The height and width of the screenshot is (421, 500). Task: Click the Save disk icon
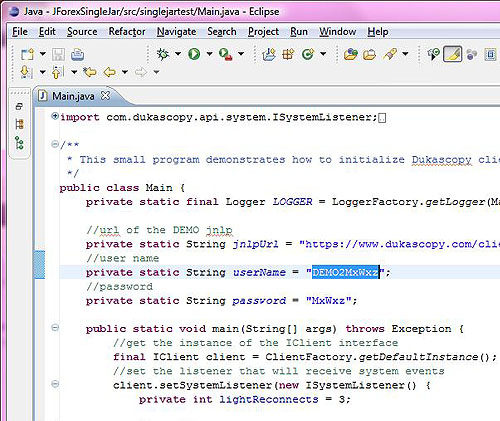58,54
